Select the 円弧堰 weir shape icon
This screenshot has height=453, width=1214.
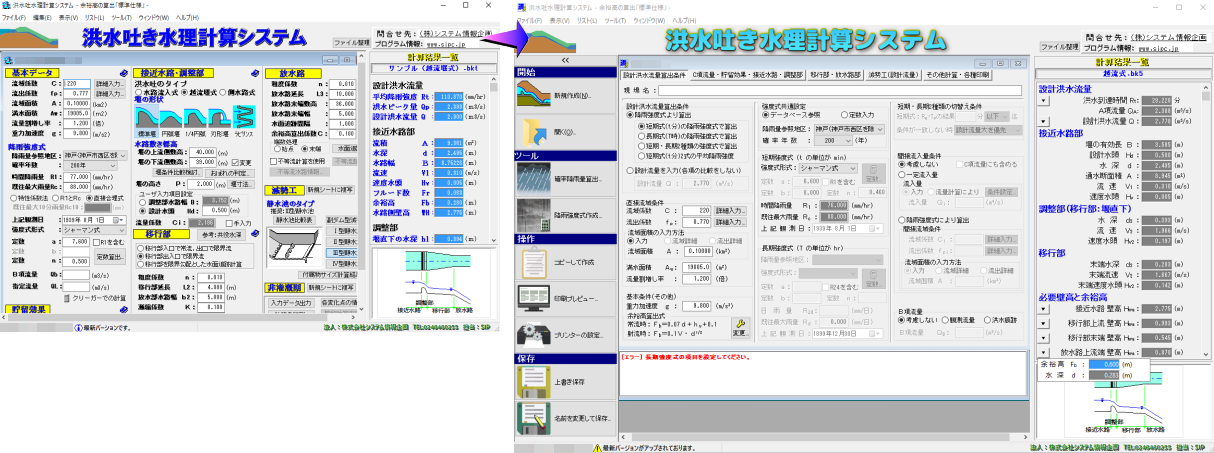pos(171,120)
